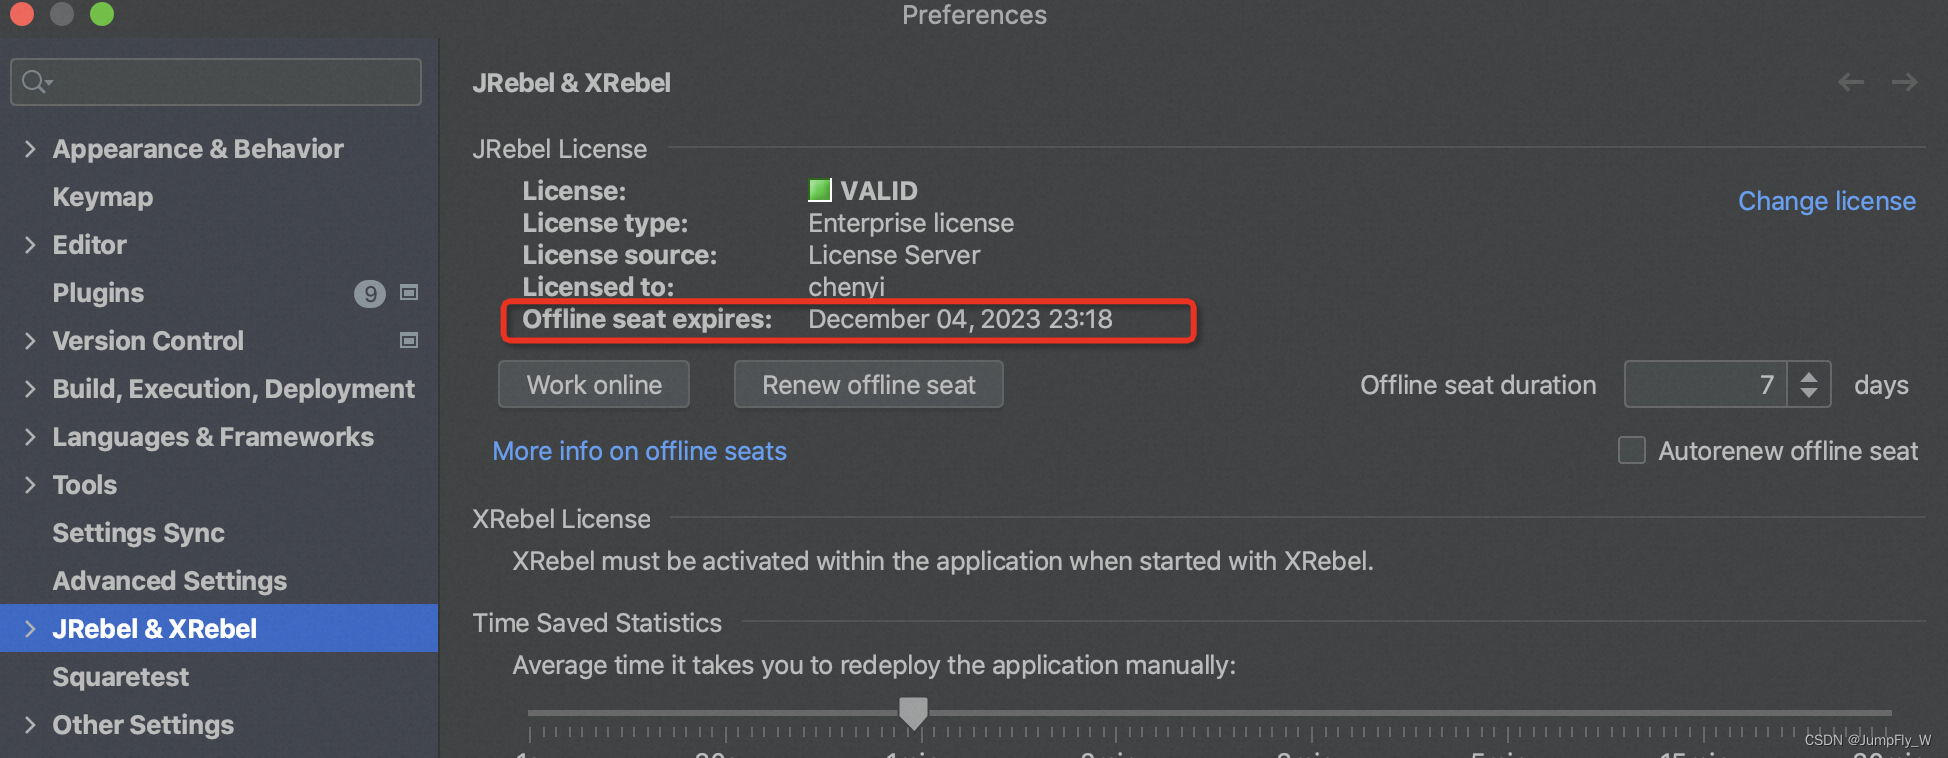
Task: Click the 'Enterprise license' type value
Action: [911, 223]
